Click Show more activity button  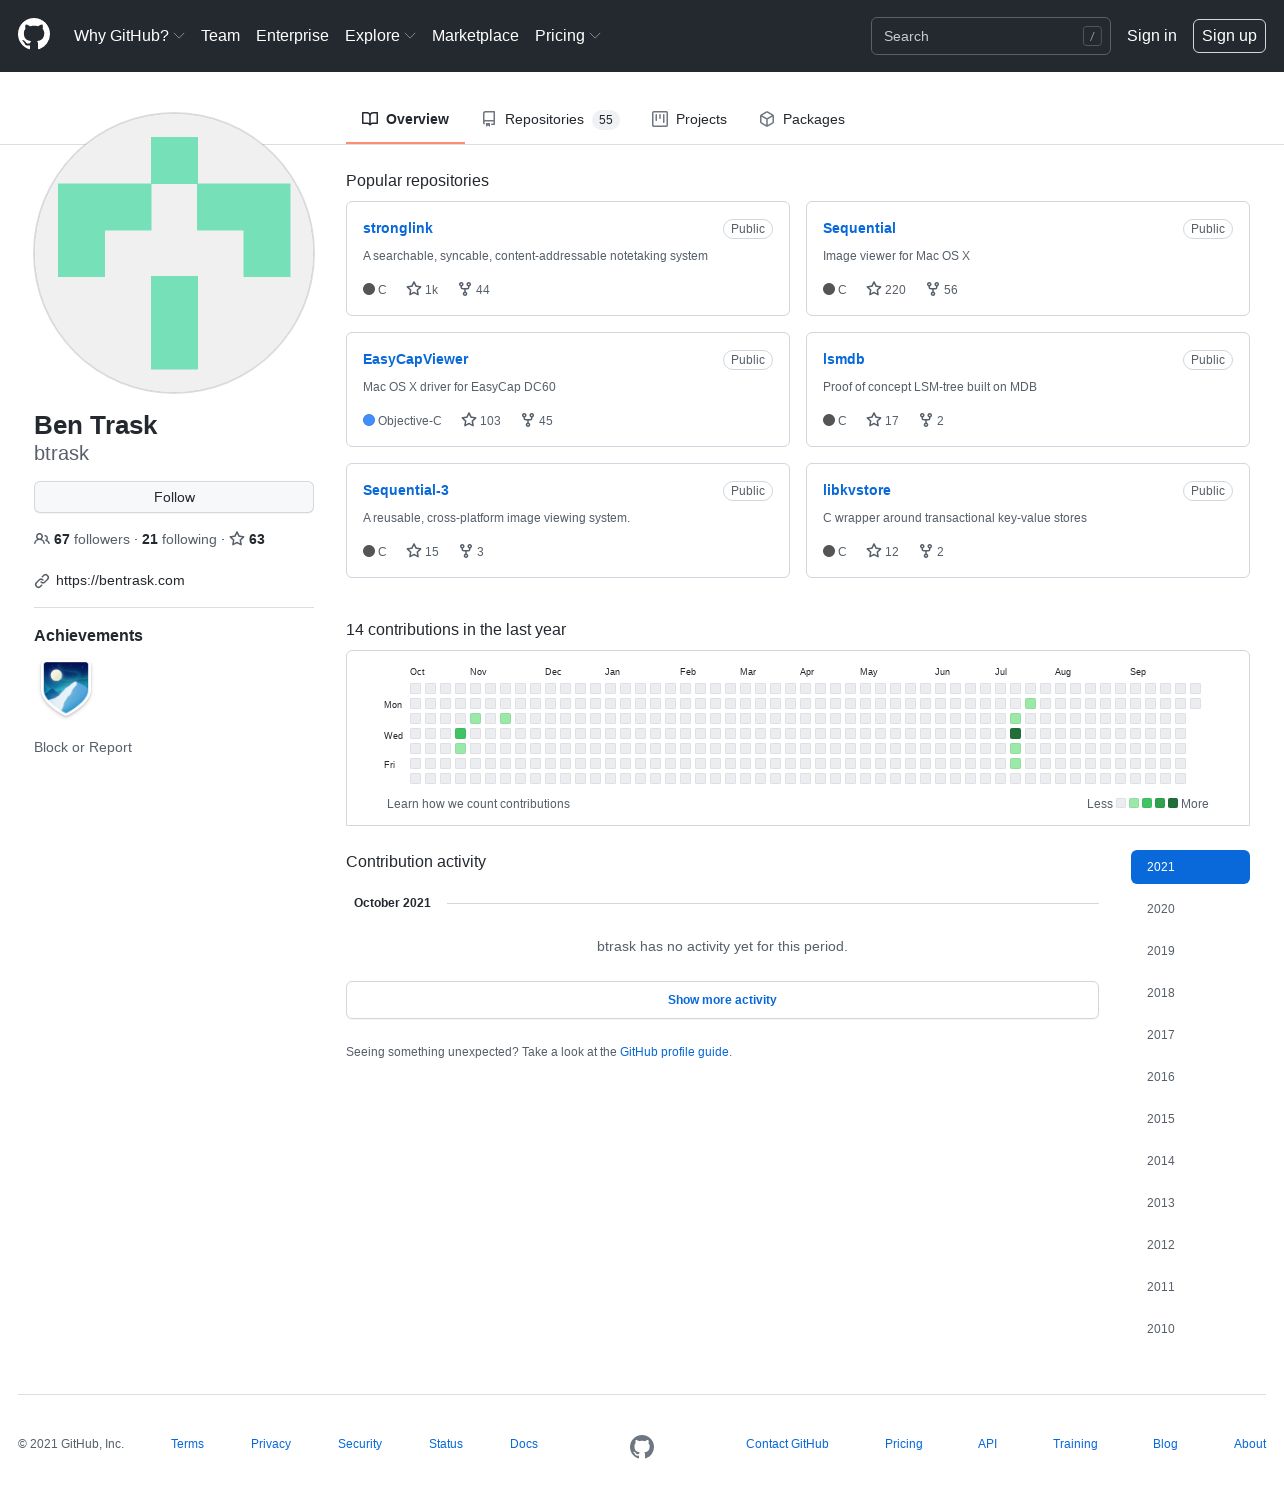[x=722, y=1000]
